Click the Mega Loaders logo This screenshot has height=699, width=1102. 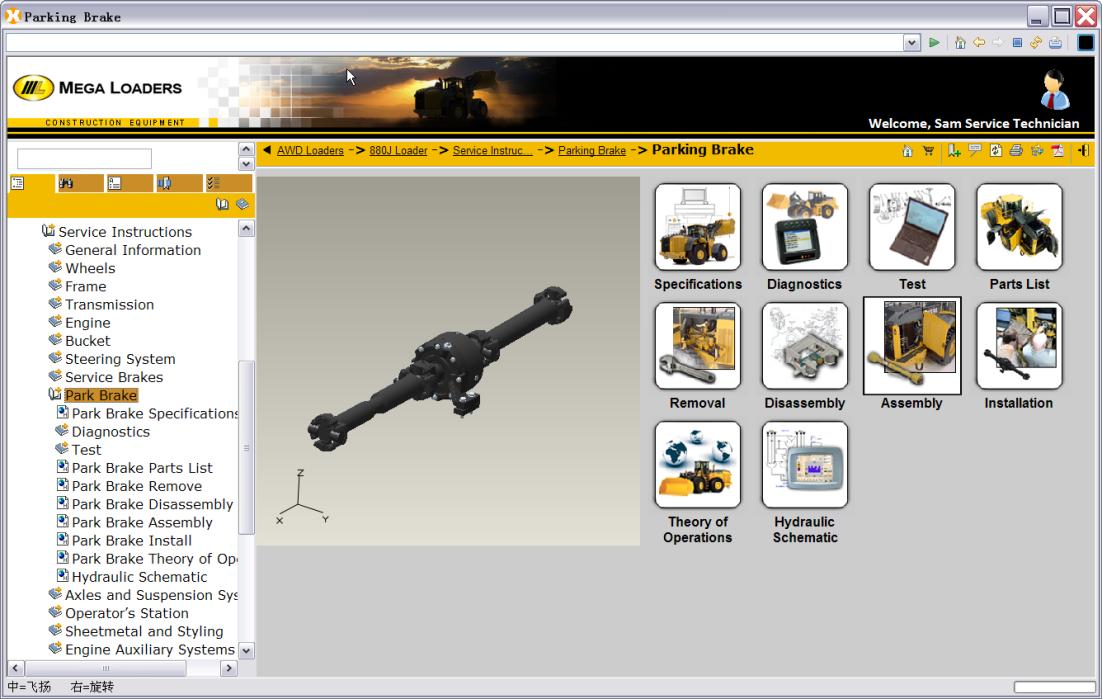coord(98,89)
